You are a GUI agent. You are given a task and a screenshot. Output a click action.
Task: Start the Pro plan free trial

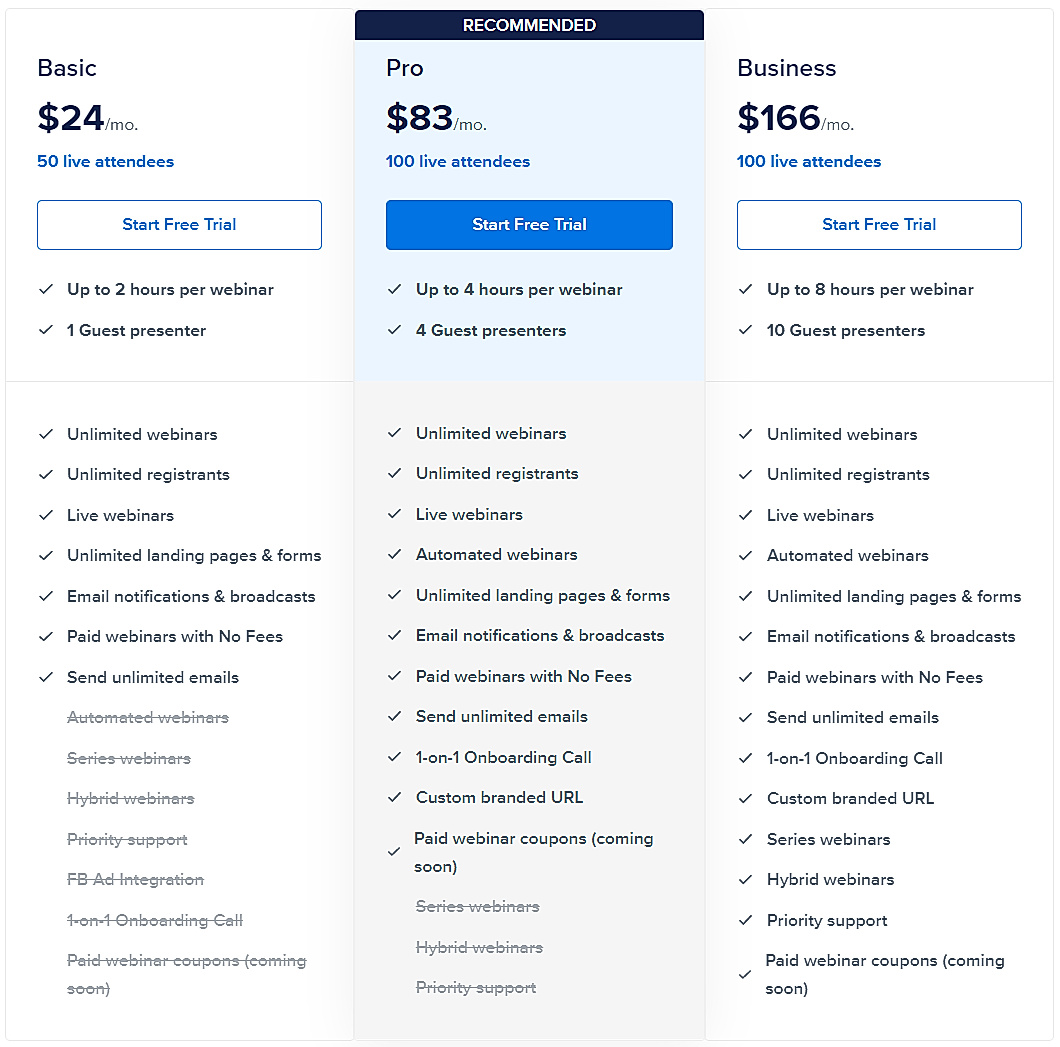(529, 225)
